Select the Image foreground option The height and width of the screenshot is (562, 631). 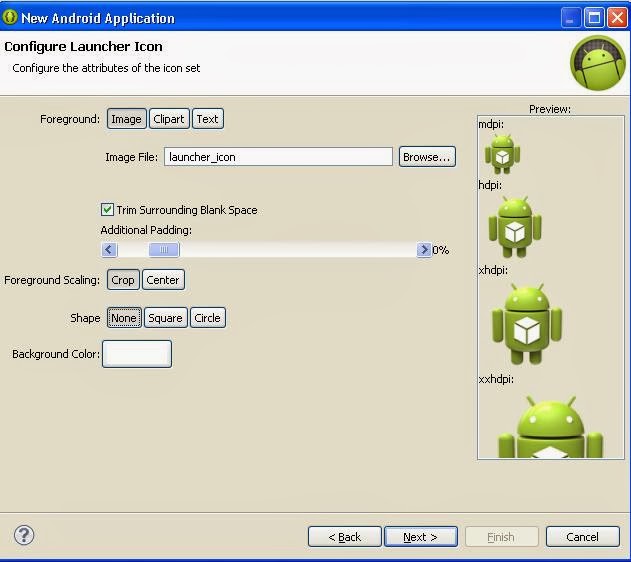coord(126,119)
